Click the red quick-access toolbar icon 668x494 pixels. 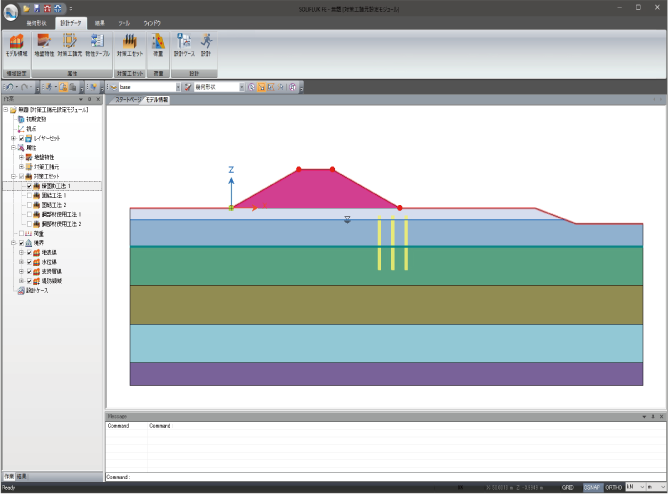pyautogui.click(x=47, y=8)
